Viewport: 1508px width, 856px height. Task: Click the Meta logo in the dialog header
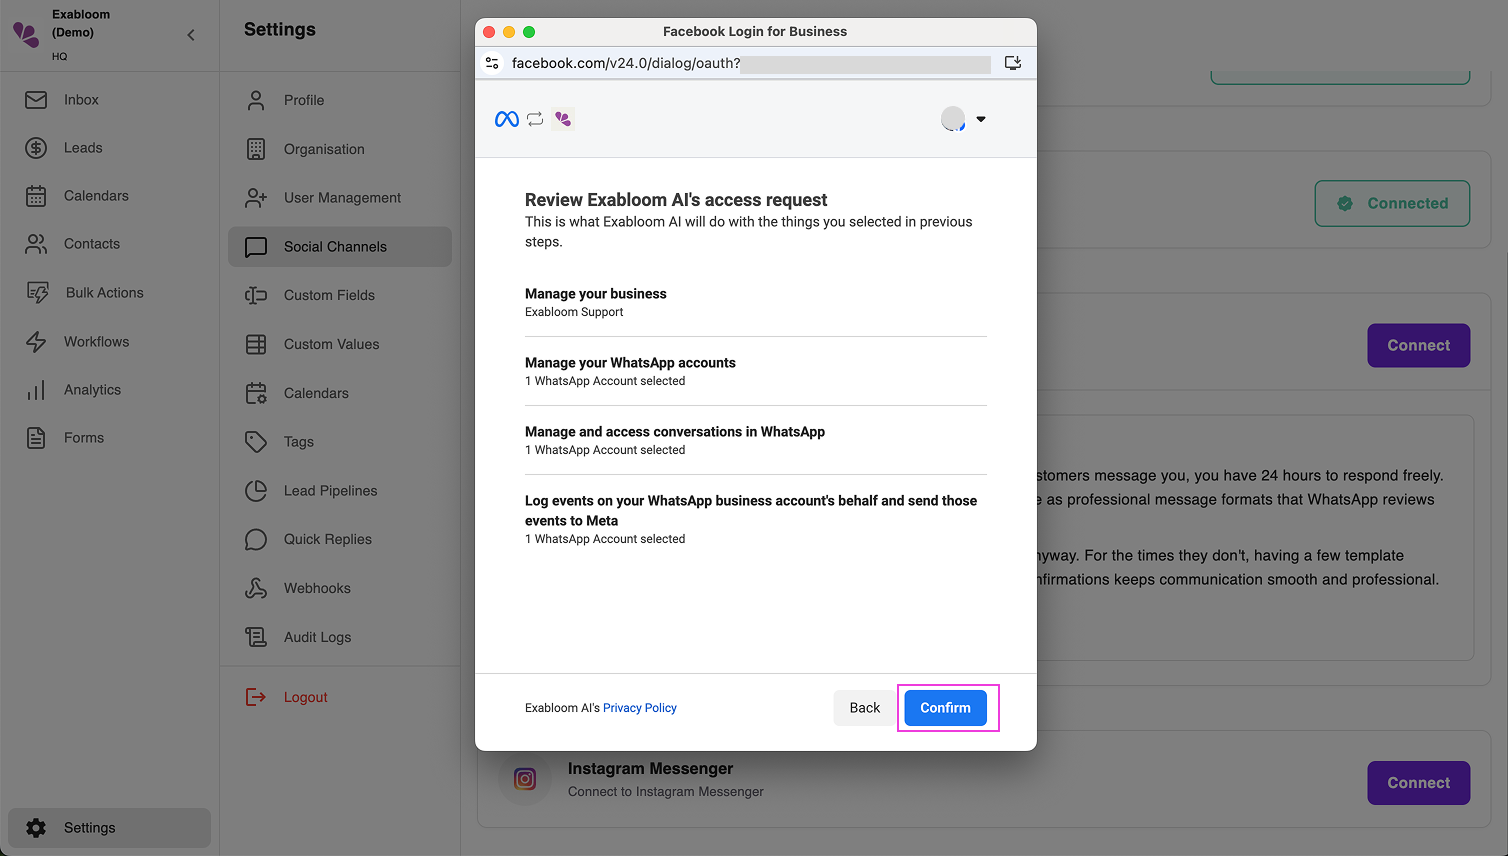tap(505, 118)
